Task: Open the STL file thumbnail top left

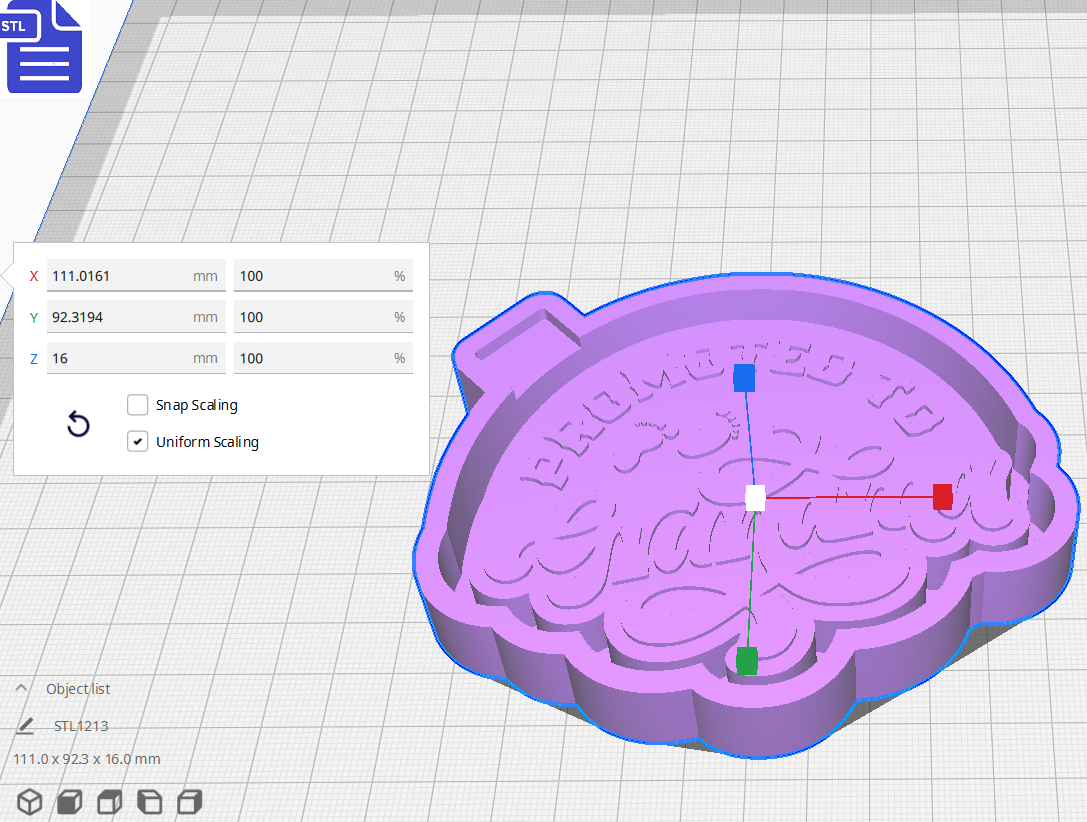Action: (x=44, y=46)
